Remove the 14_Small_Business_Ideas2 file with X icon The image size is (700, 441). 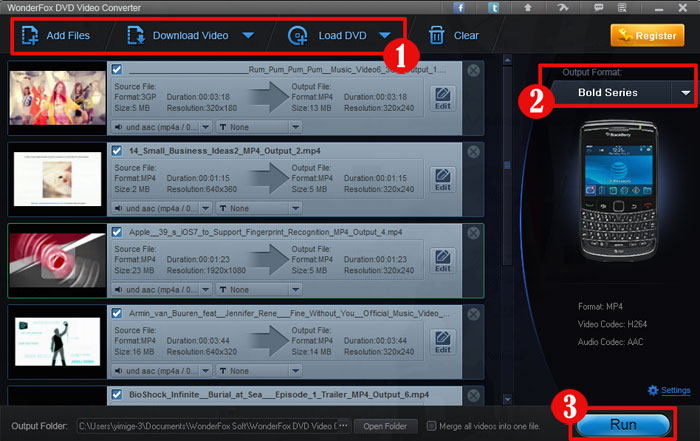tap(474, 152)
